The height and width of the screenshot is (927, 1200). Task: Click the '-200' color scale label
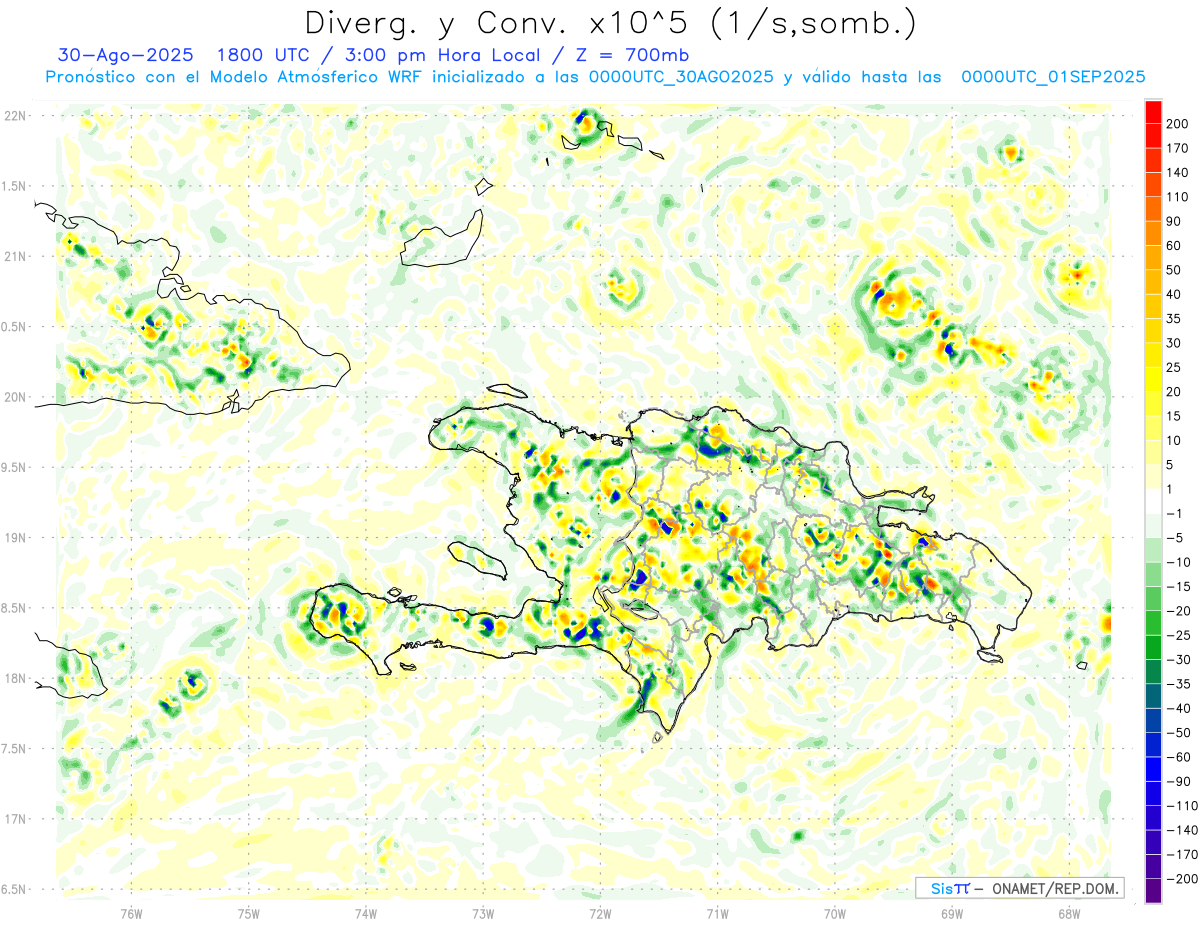(x=1184, y=879)
